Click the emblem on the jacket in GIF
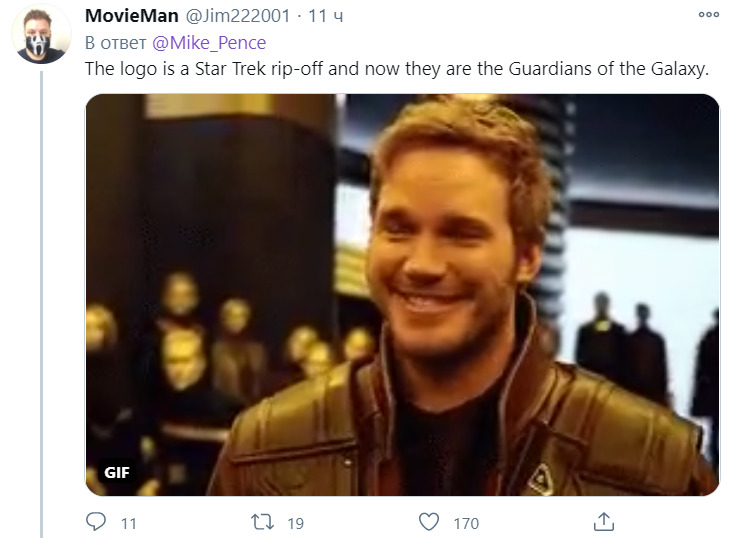The height and width of the screenshot is (538, 737). pyautogui.click(x=541, y=479)
